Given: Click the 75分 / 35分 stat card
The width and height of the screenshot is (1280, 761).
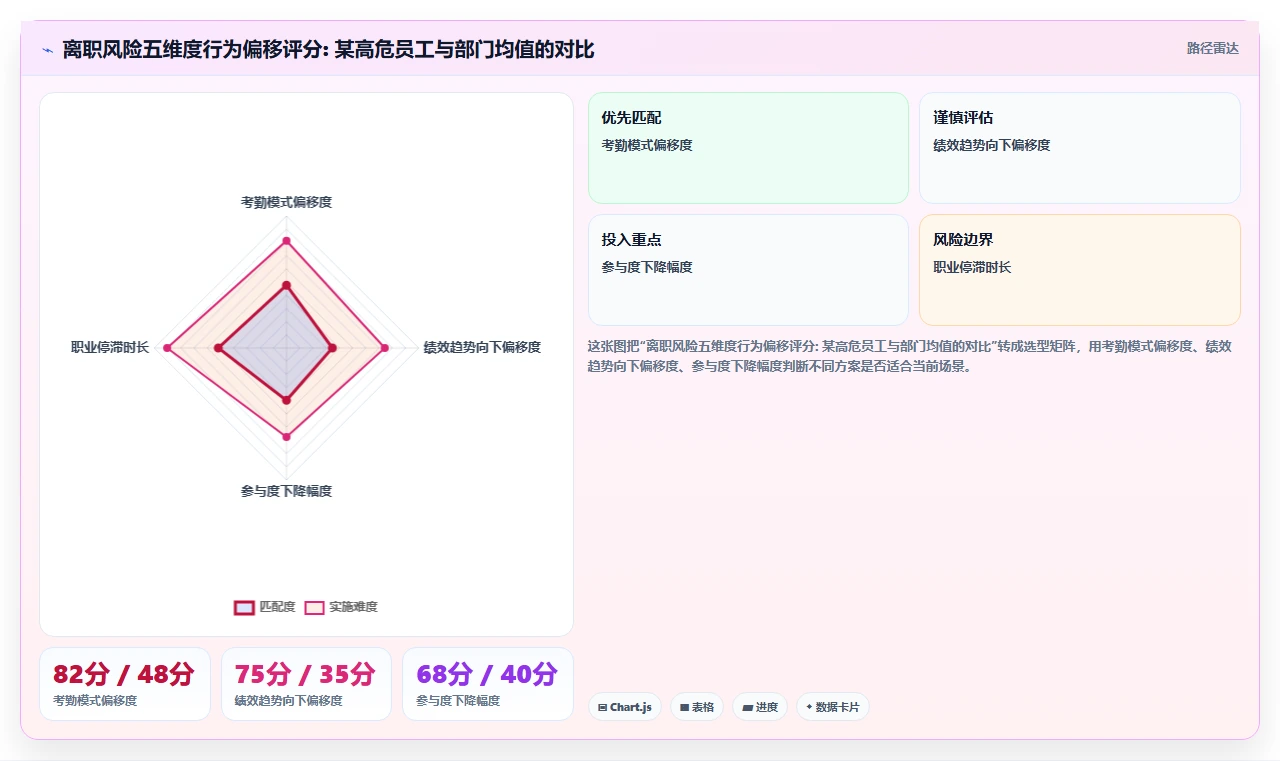Looking at the screenshot, I should pos(306,684).
